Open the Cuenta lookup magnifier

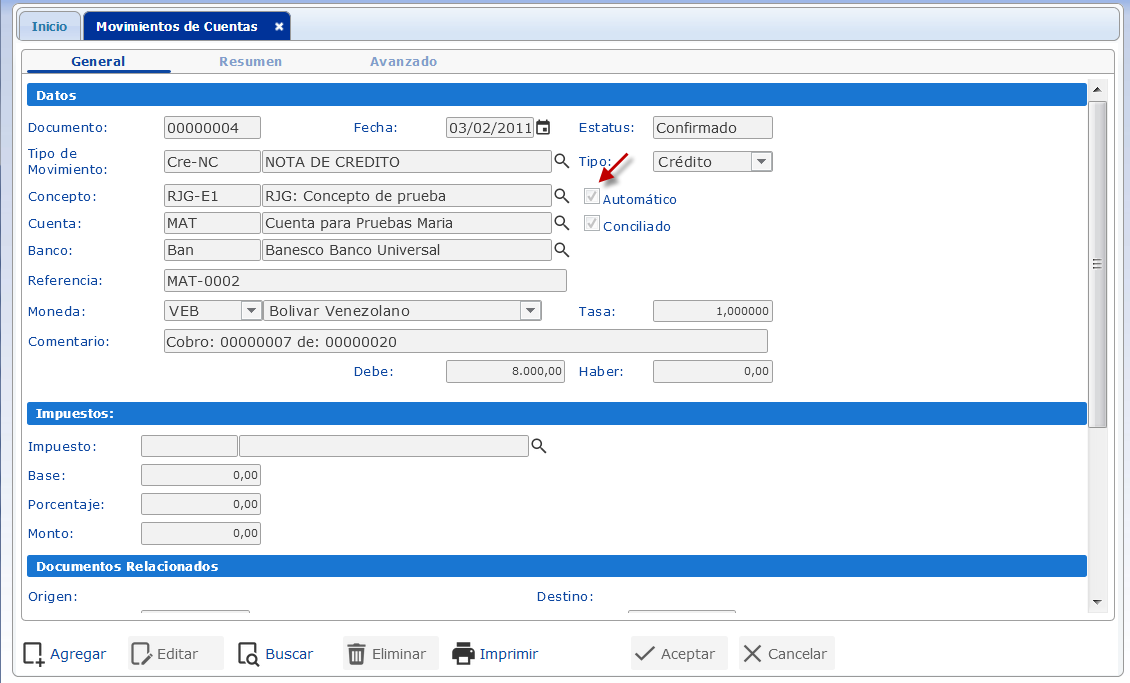[x=561, y=222]
